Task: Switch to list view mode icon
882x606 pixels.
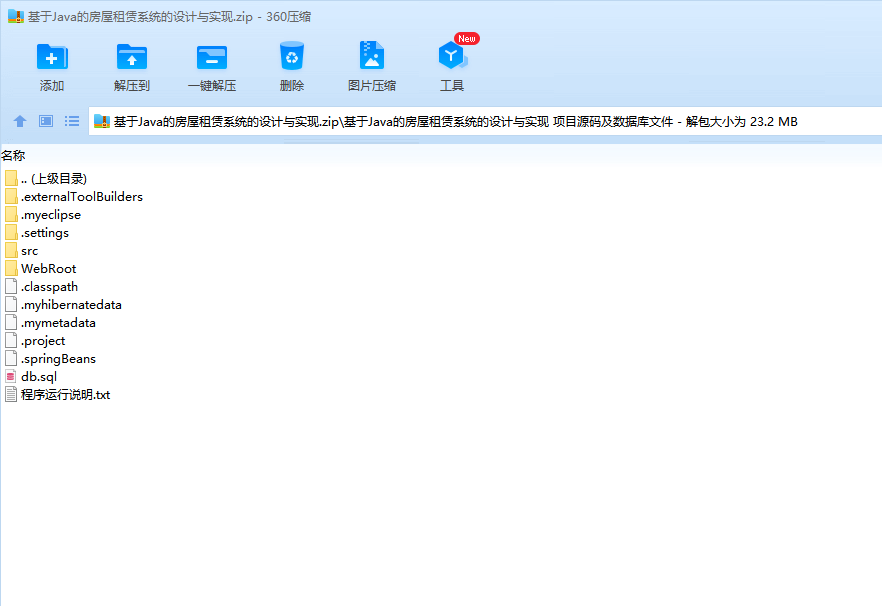Action: [x=71, y=121]
